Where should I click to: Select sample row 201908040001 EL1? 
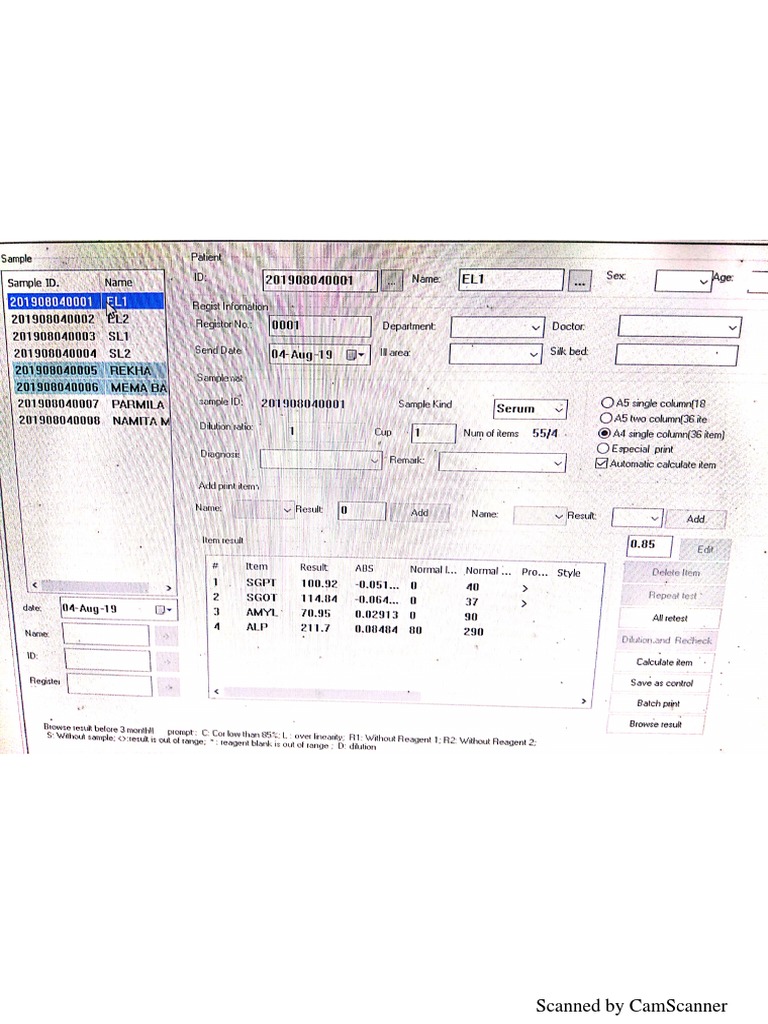pyautogui.click(x=86, y=302)
